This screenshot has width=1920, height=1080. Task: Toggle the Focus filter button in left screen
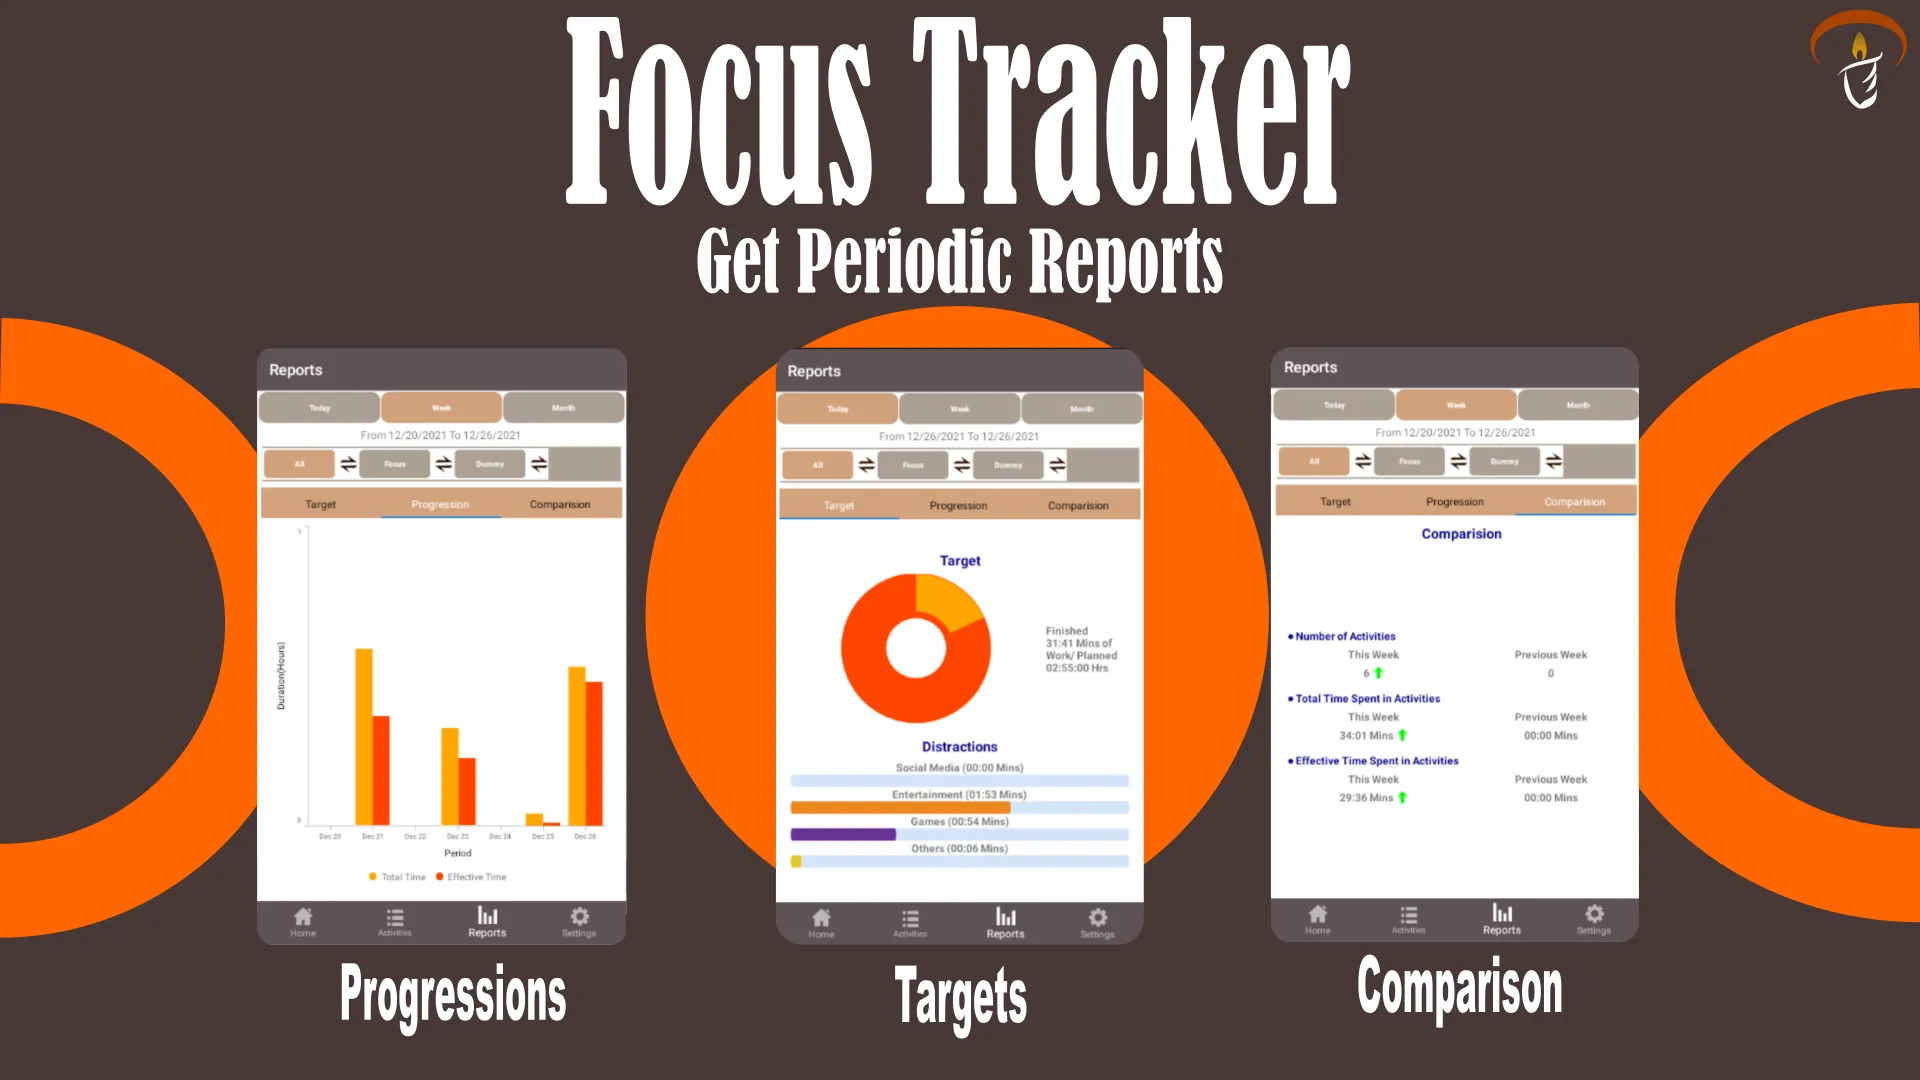coord(393,463)
